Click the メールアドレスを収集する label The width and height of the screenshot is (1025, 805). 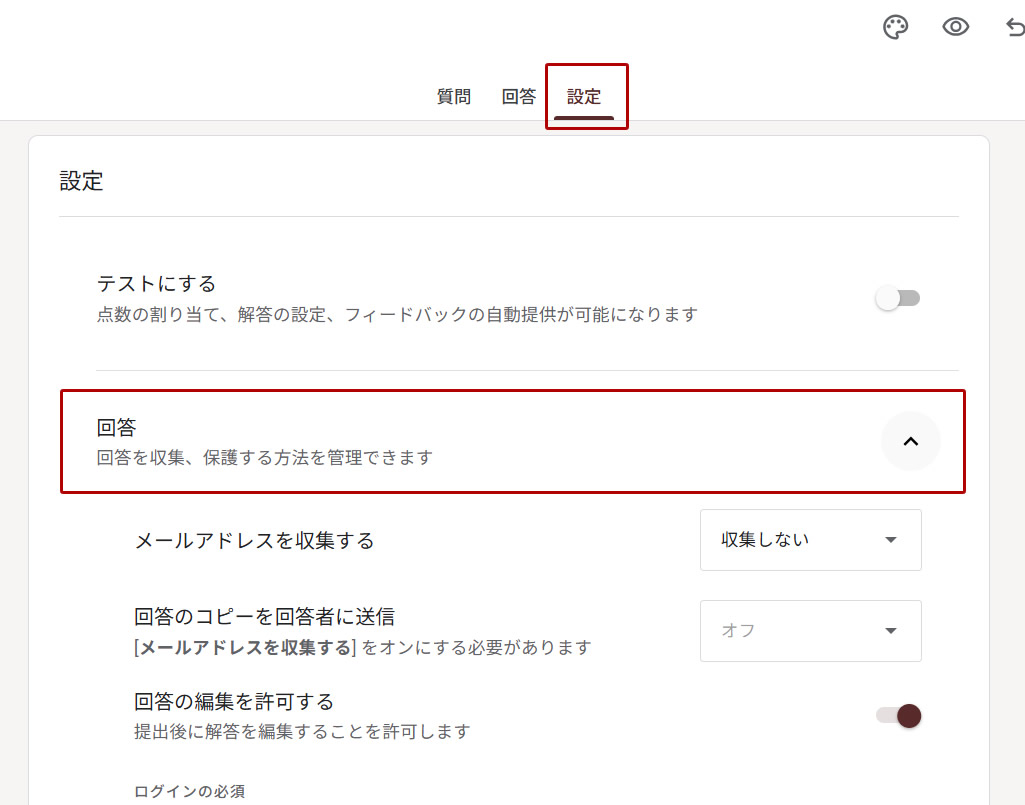tap(254, 541)
